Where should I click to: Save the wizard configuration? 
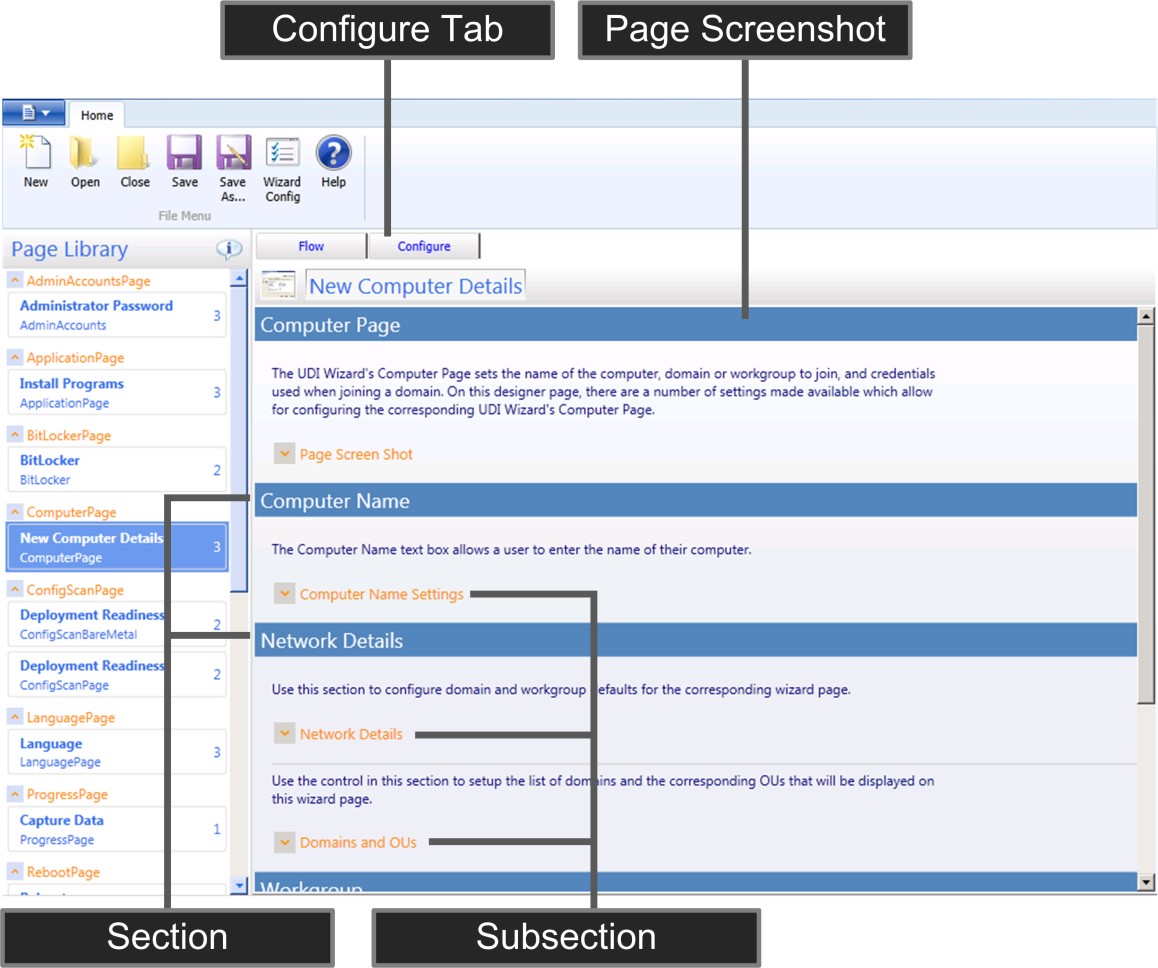[x=184, y=165]
